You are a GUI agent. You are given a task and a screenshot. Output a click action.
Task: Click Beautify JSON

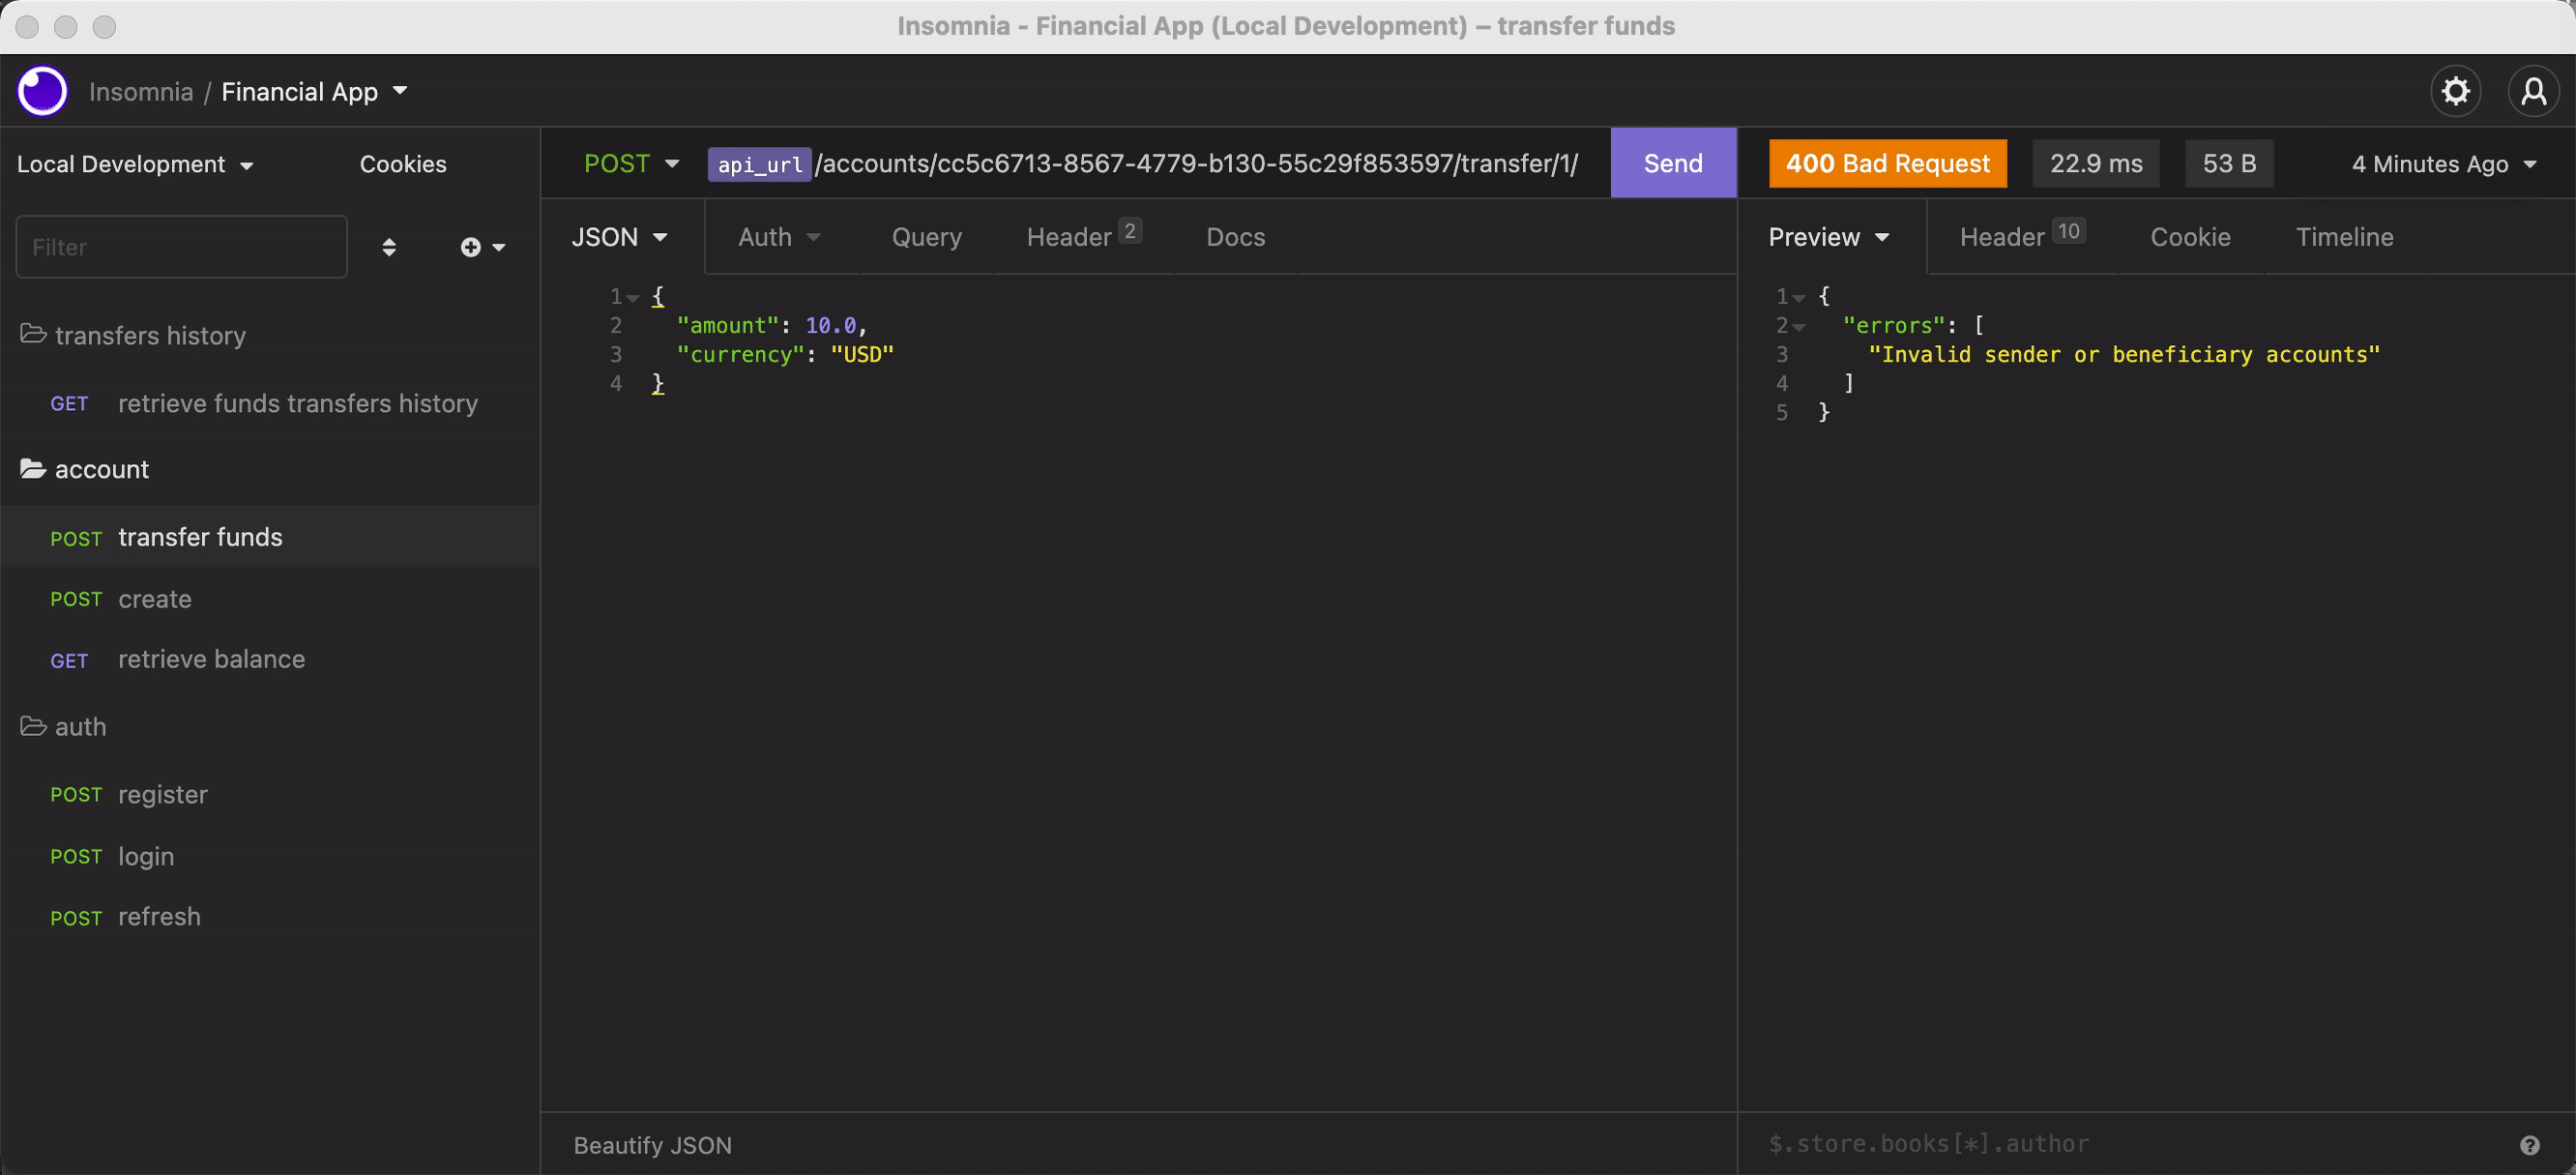(x=652, y=1145)
